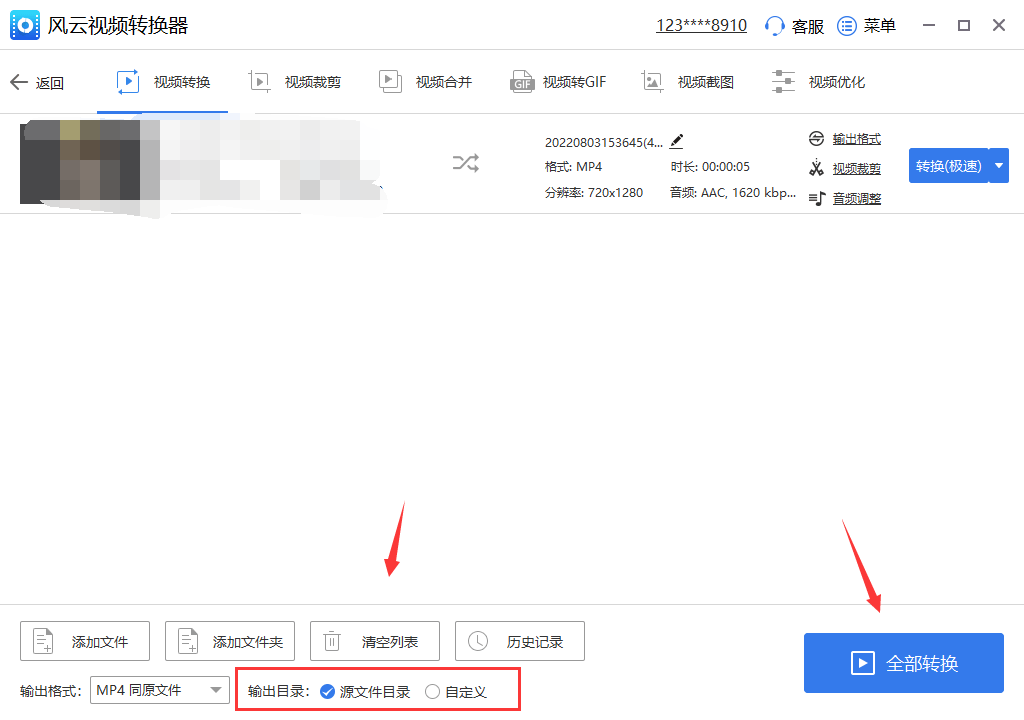
Task: Click the scissors icon beside 视频裁剪 link
Action: coord(816,168)
